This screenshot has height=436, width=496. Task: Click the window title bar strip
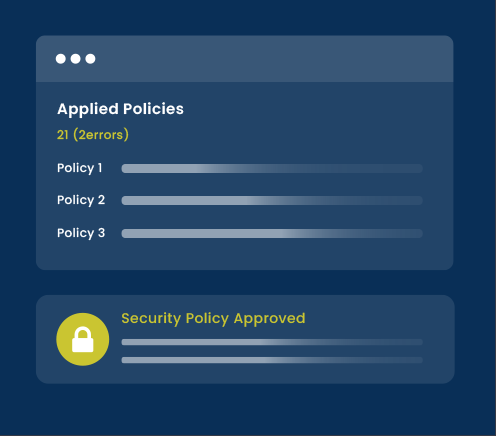pos(245,59)
